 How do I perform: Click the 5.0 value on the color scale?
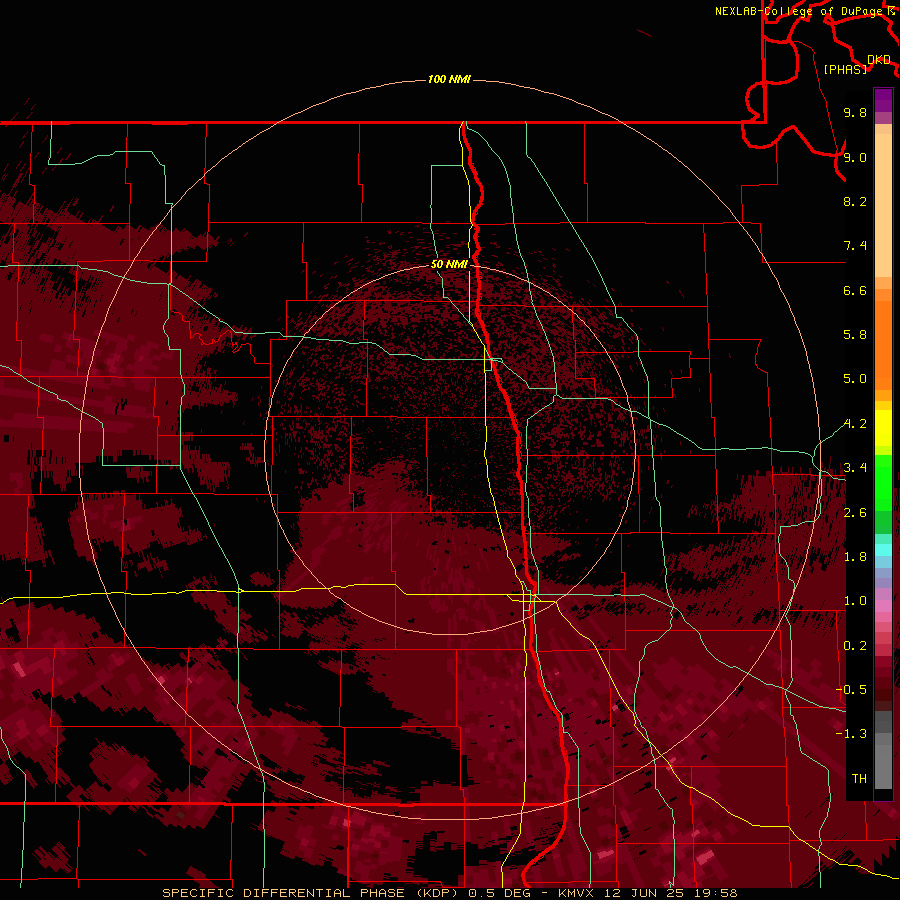855,379
